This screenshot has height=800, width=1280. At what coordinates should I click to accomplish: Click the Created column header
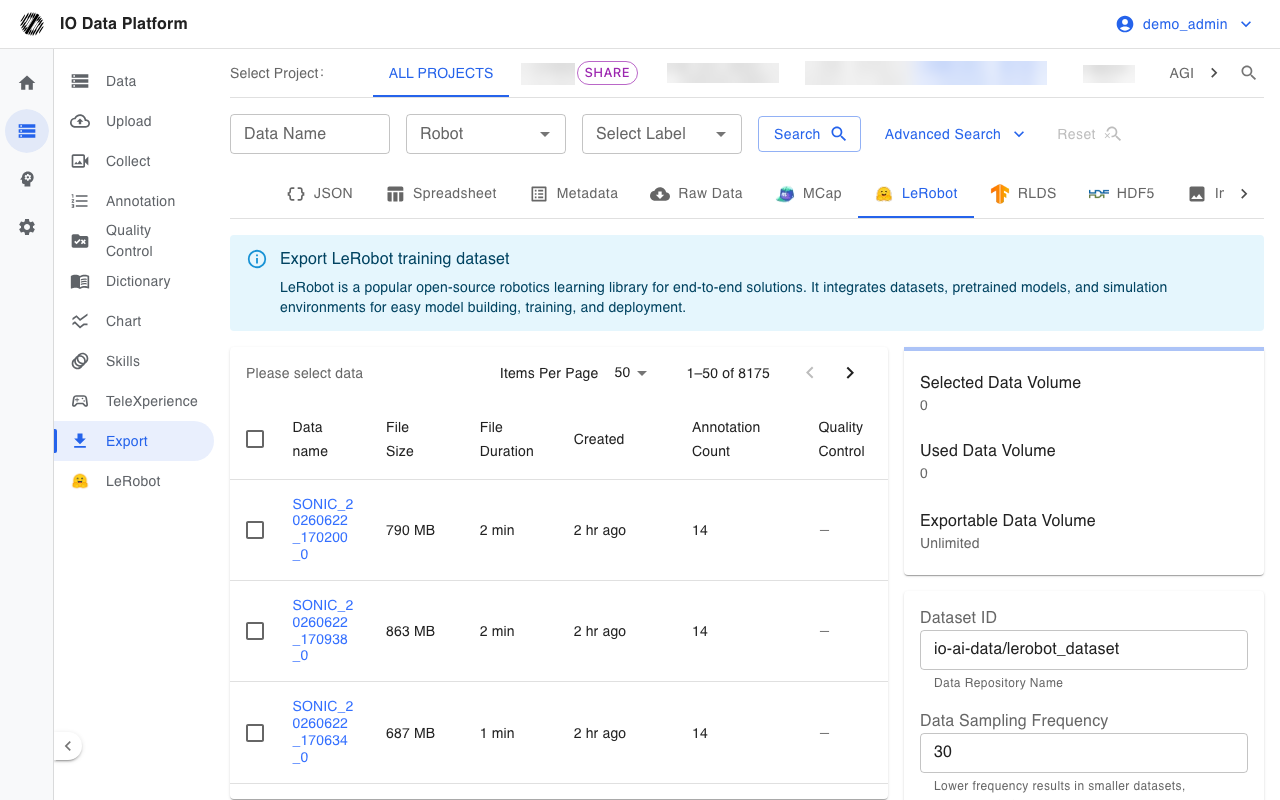tap(599, 439)
